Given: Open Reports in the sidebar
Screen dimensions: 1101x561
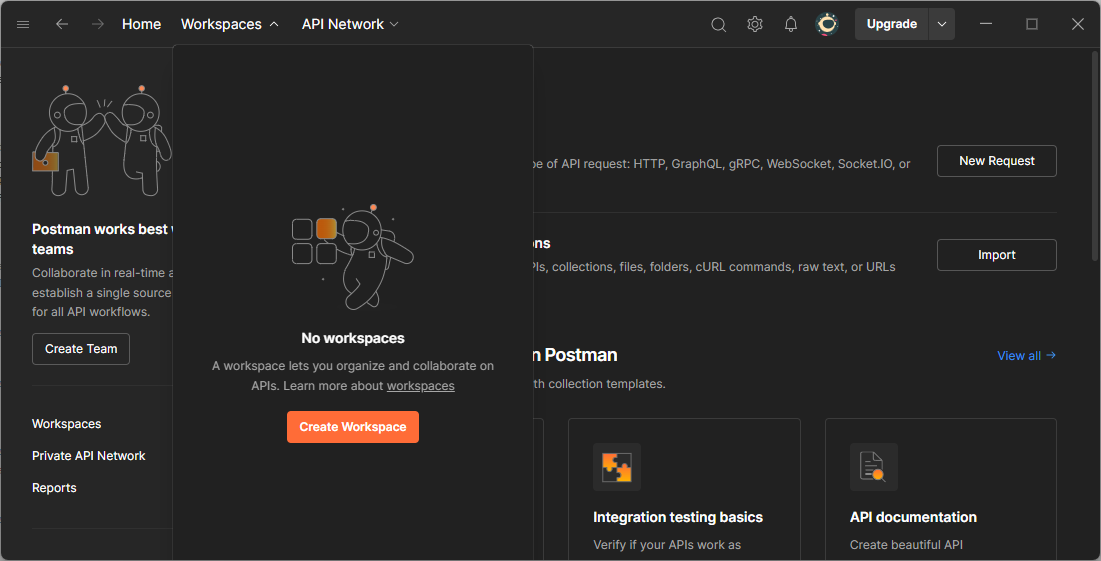Looking at the screenshot, I should pyautogui.click(x=54, y=488).
